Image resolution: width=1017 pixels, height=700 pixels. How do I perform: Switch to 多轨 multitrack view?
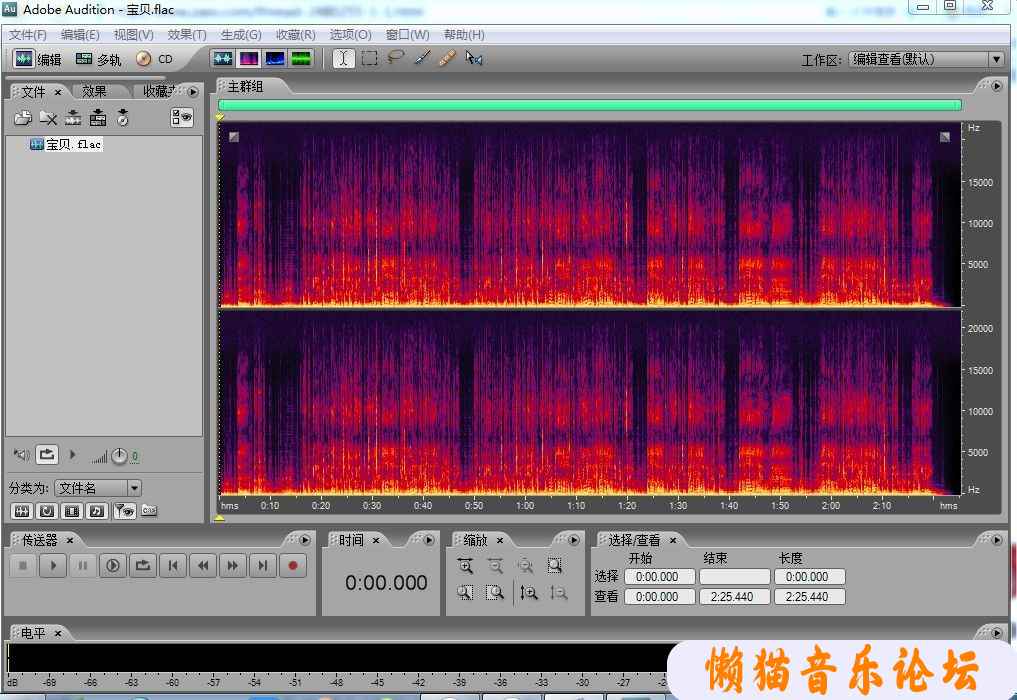click(98, 59)
